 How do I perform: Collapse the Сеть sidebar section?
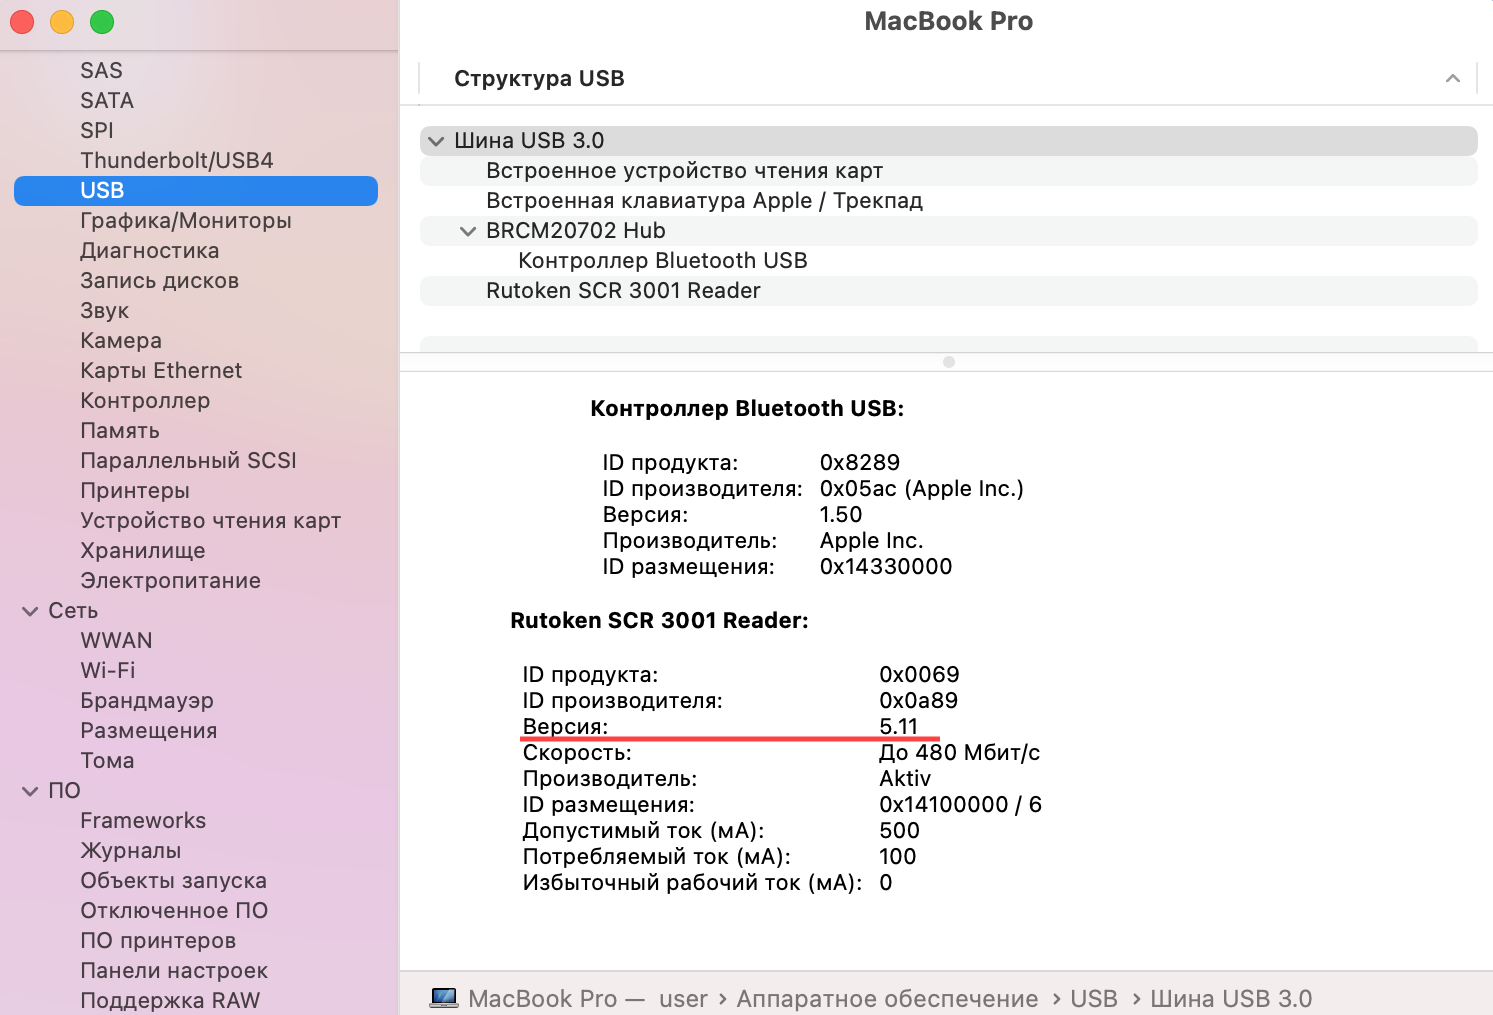(x=31, y=611)
